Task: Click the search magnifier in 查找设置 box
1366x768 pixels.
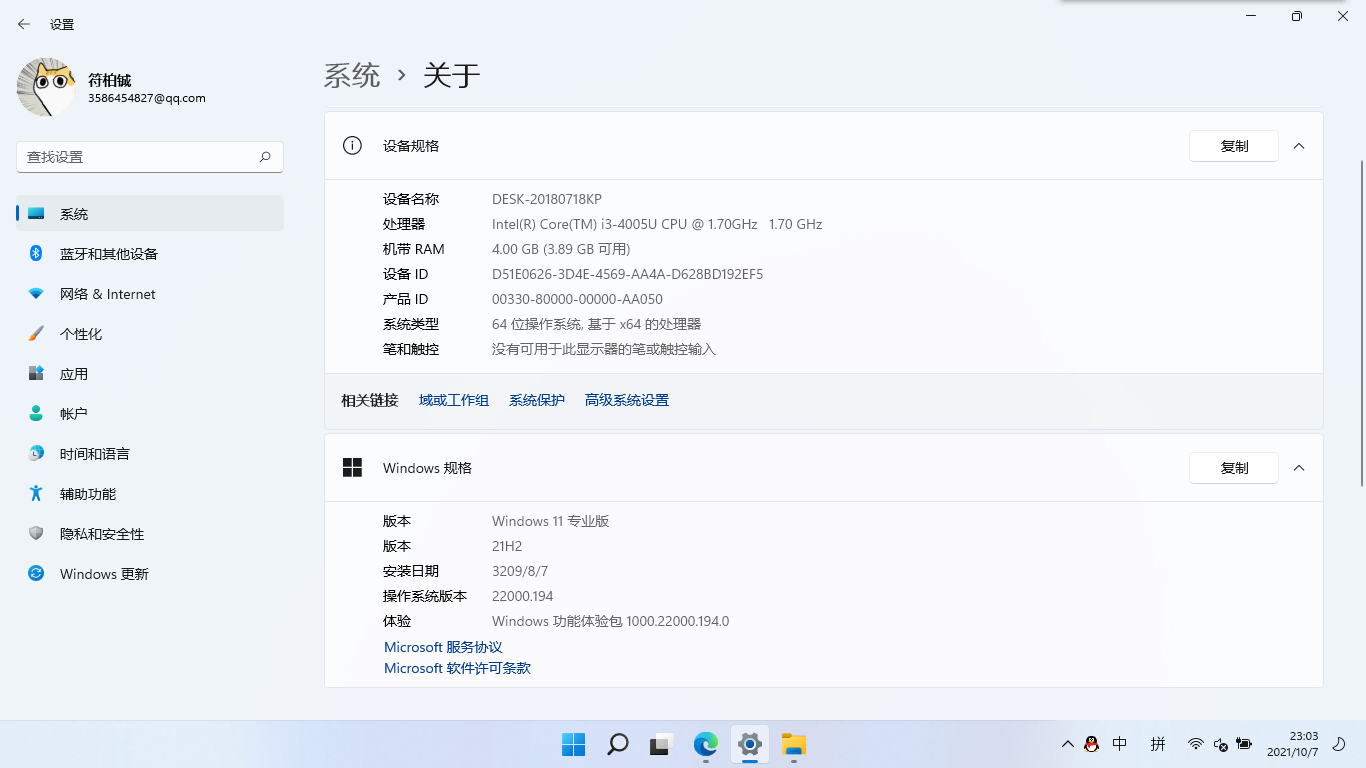Action: pos(265,157)
